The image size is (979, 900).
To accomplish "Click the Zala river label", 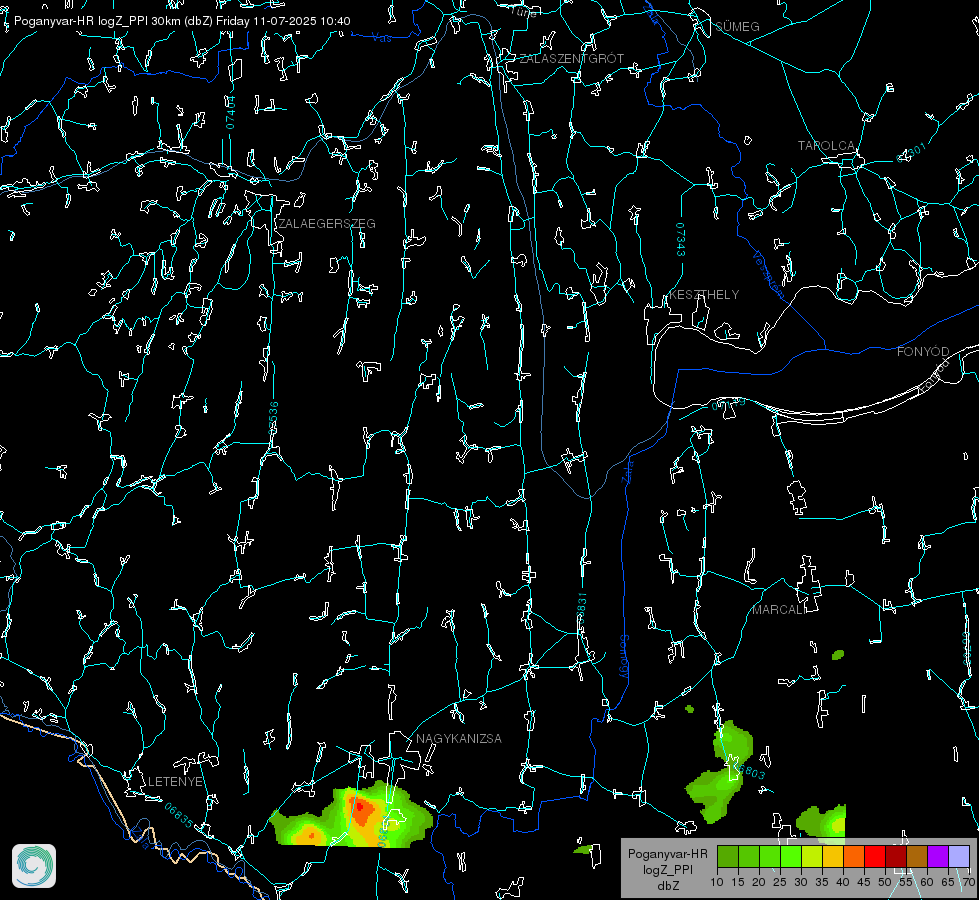I will [627, 472].
